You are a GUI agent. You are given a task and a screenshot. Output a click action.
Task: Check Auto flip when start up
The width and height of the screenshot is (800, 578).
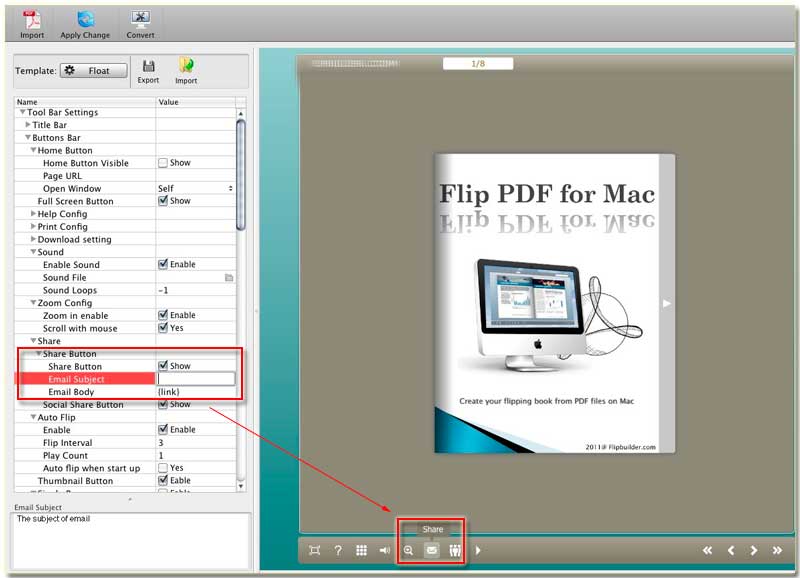(x=163, y=467)
